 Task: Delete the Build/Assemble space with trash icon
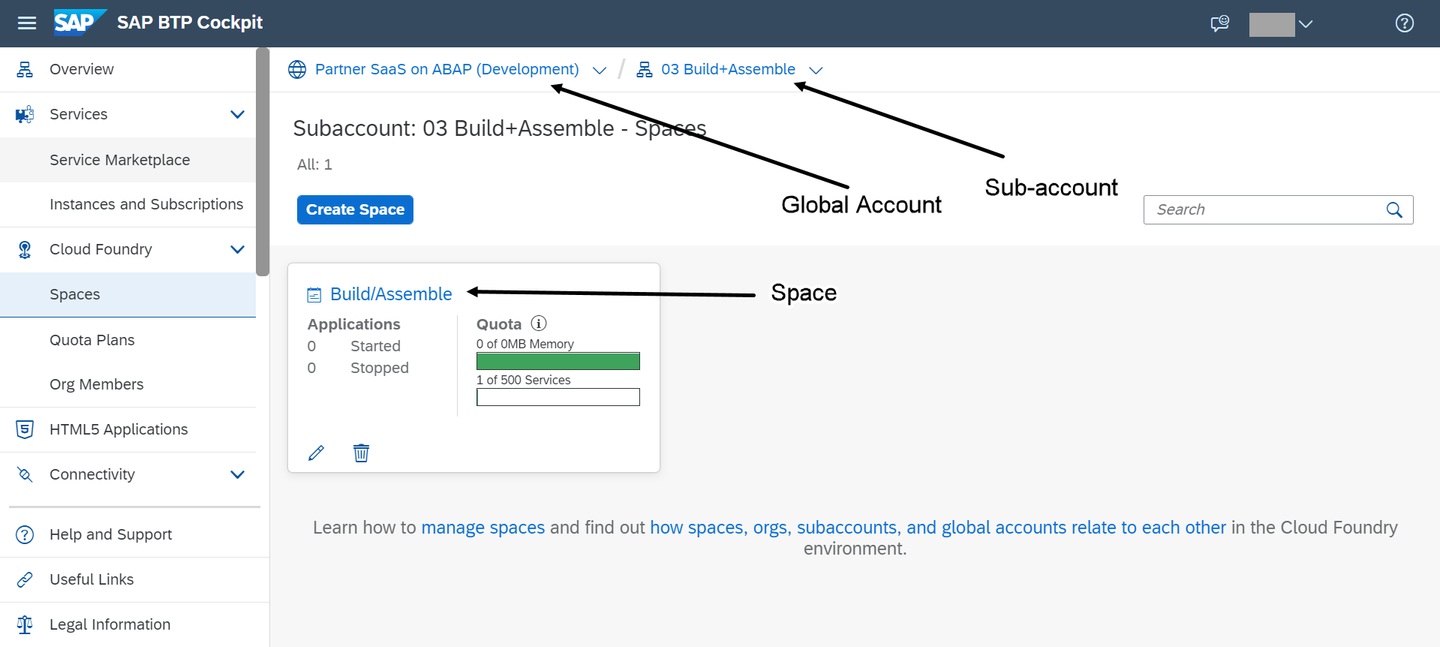[x=361, y=453]
